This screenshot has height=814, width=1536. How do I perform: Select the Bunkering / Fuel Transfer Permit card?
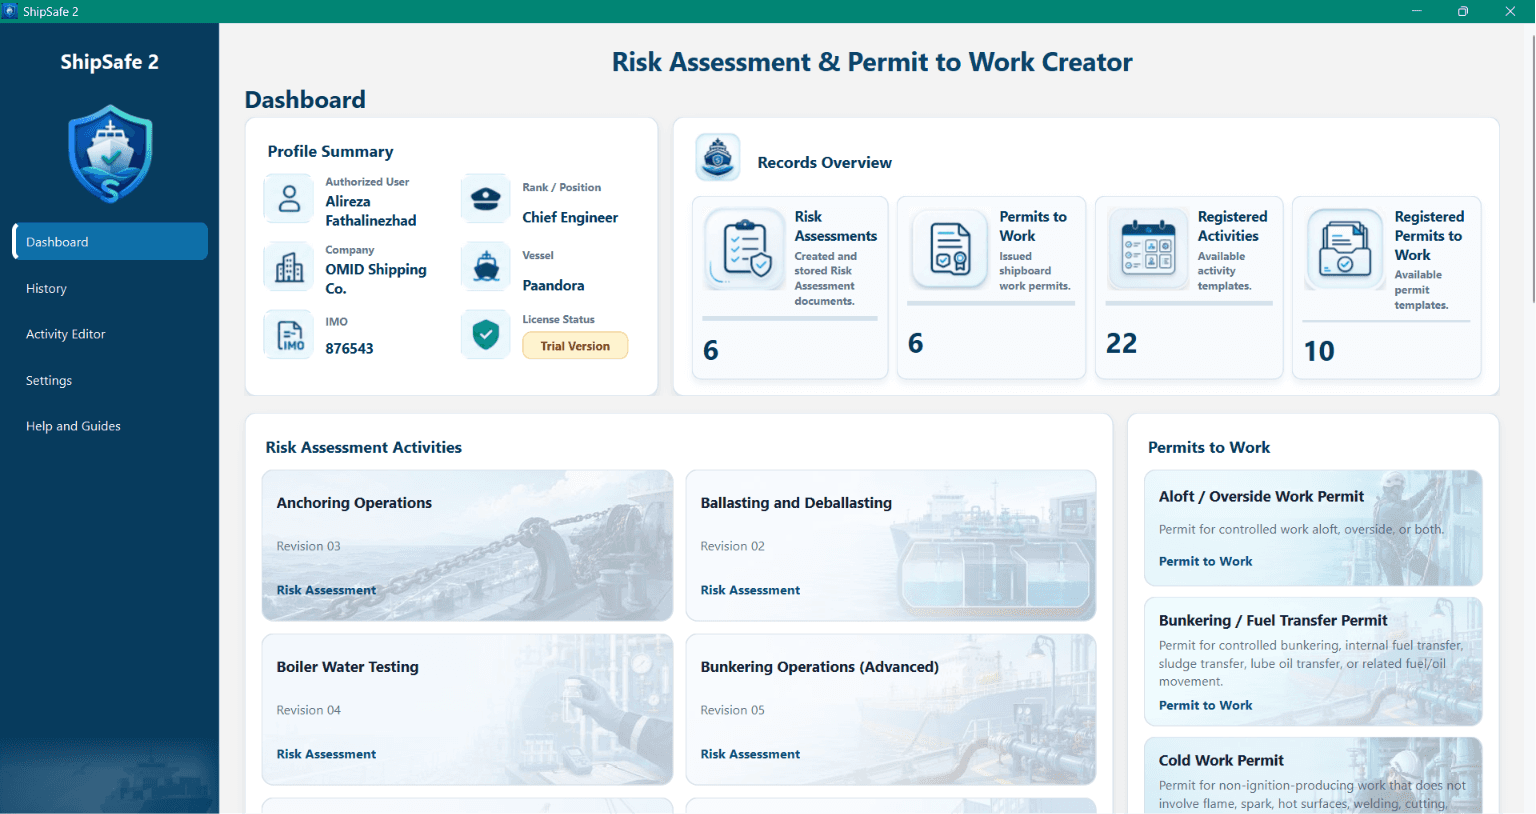[x=1313, y=662]
